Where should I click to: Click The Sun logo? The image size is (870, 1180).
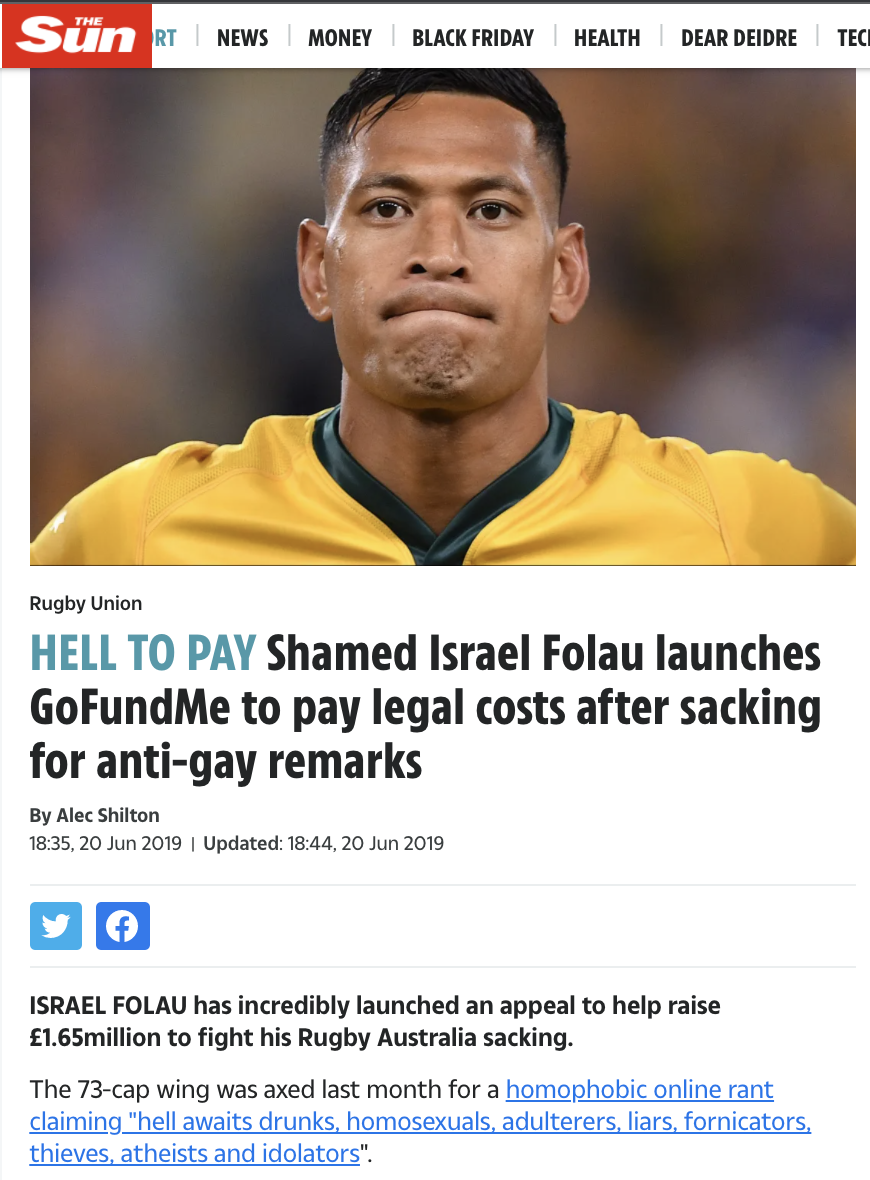(x=76, y=35)
